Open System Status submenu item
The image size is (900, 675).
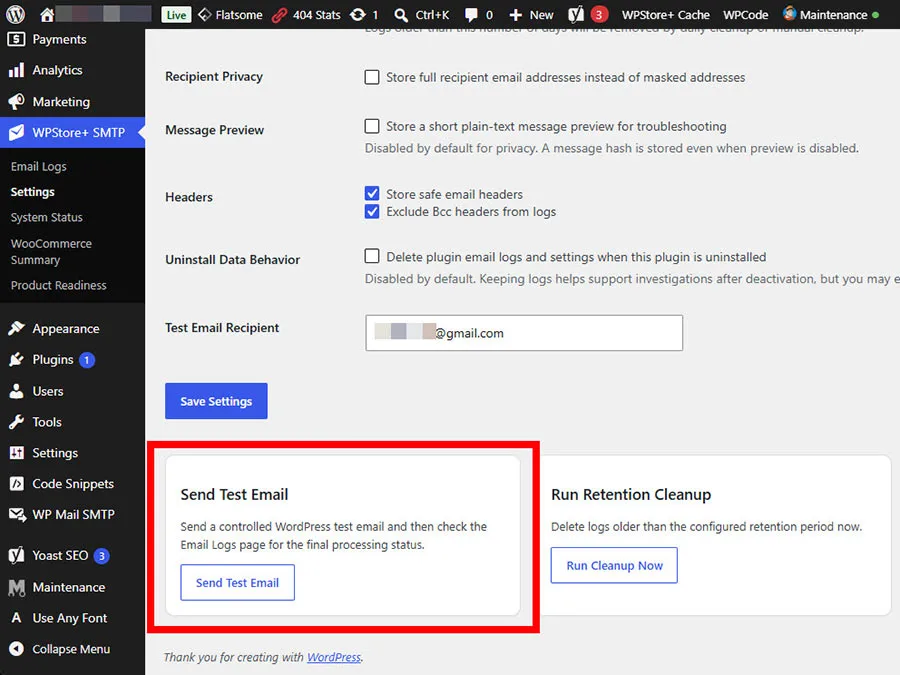coord(46,218)
